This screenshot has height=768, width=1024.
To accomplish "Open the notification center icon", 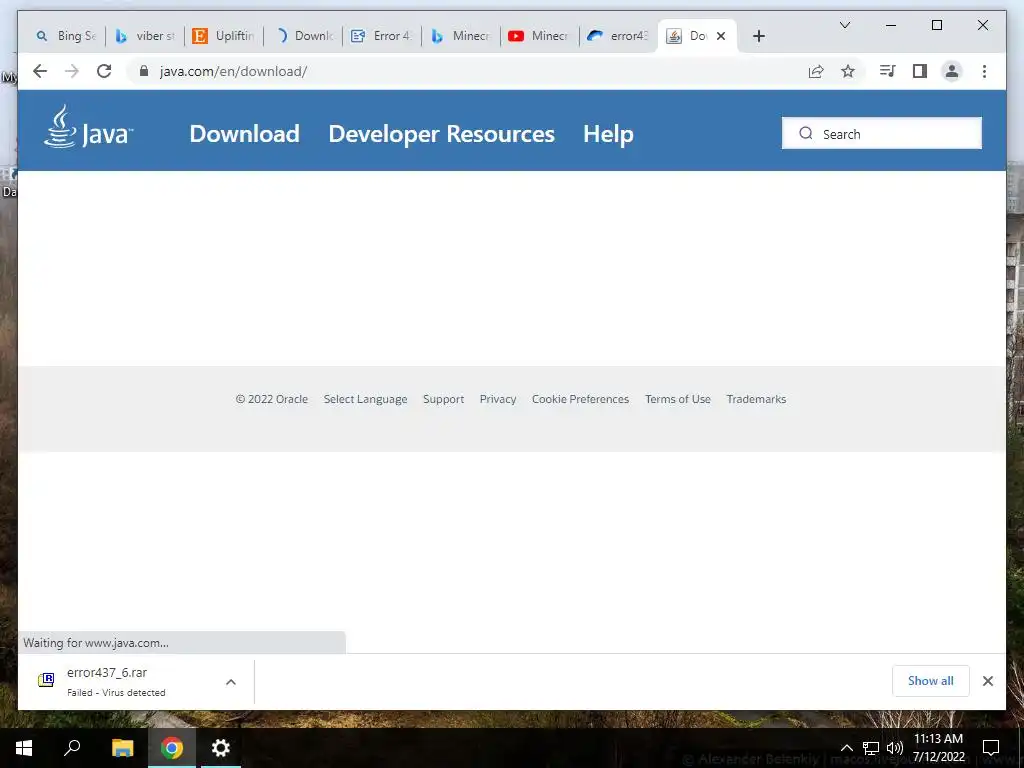I will 991,748.
